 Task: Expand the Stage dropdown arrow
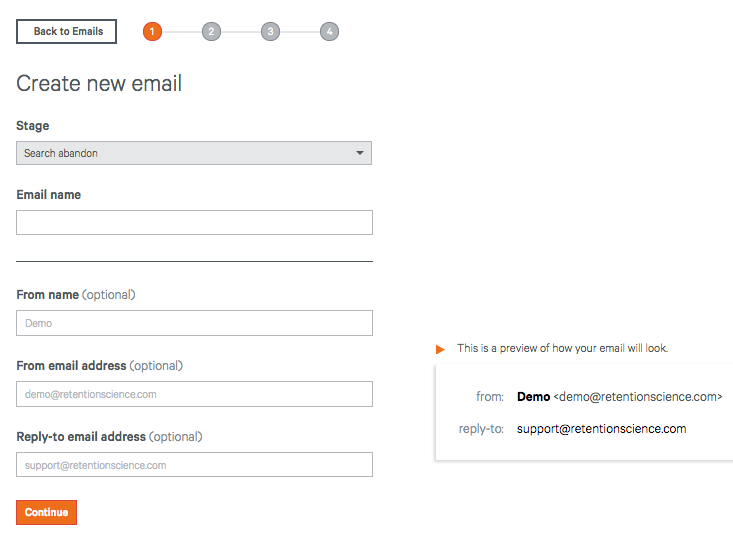click(359, 153)
